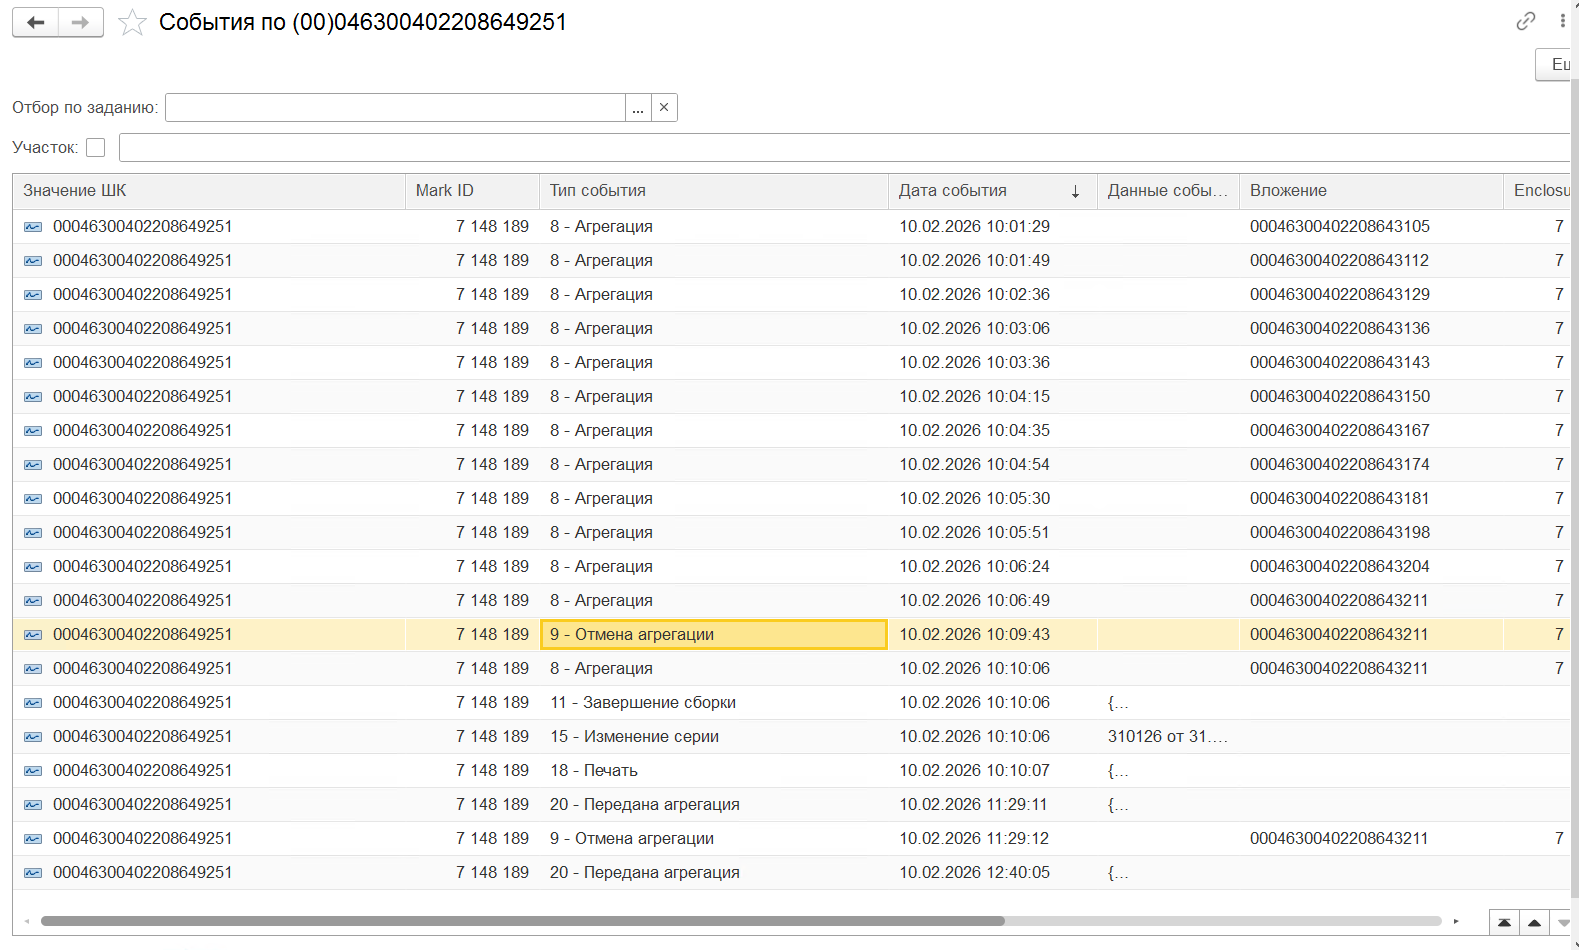Click into the Отбор по заданию field

click(x=395, y=107)
